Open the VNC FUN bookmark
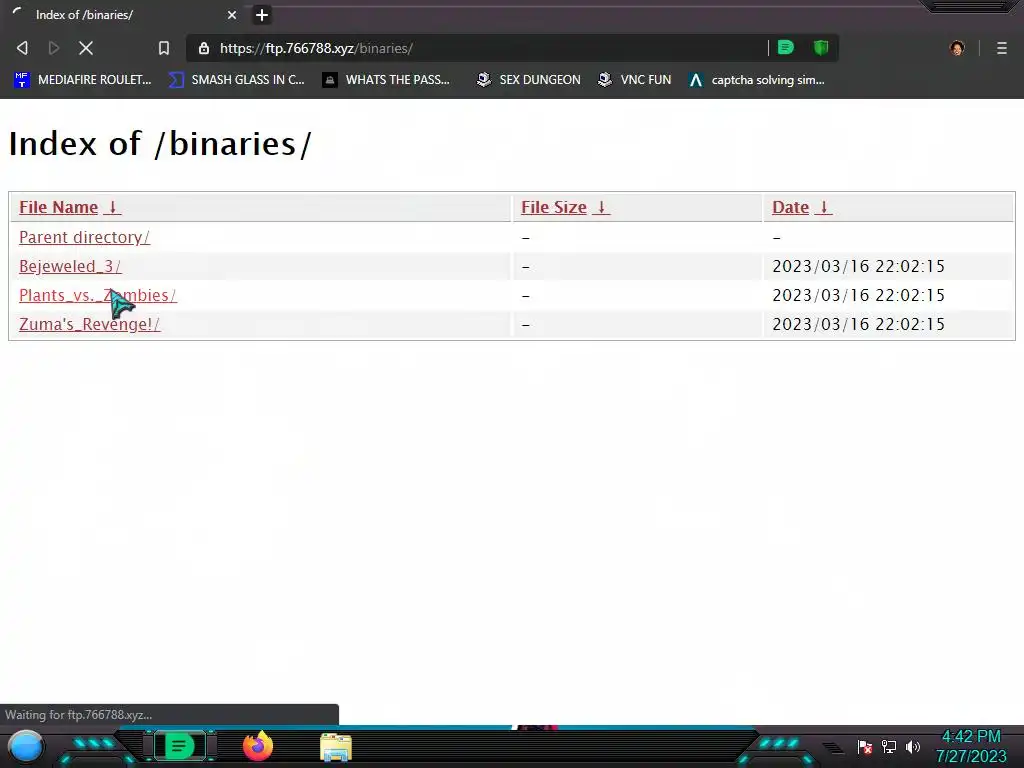 coord(635,80)
